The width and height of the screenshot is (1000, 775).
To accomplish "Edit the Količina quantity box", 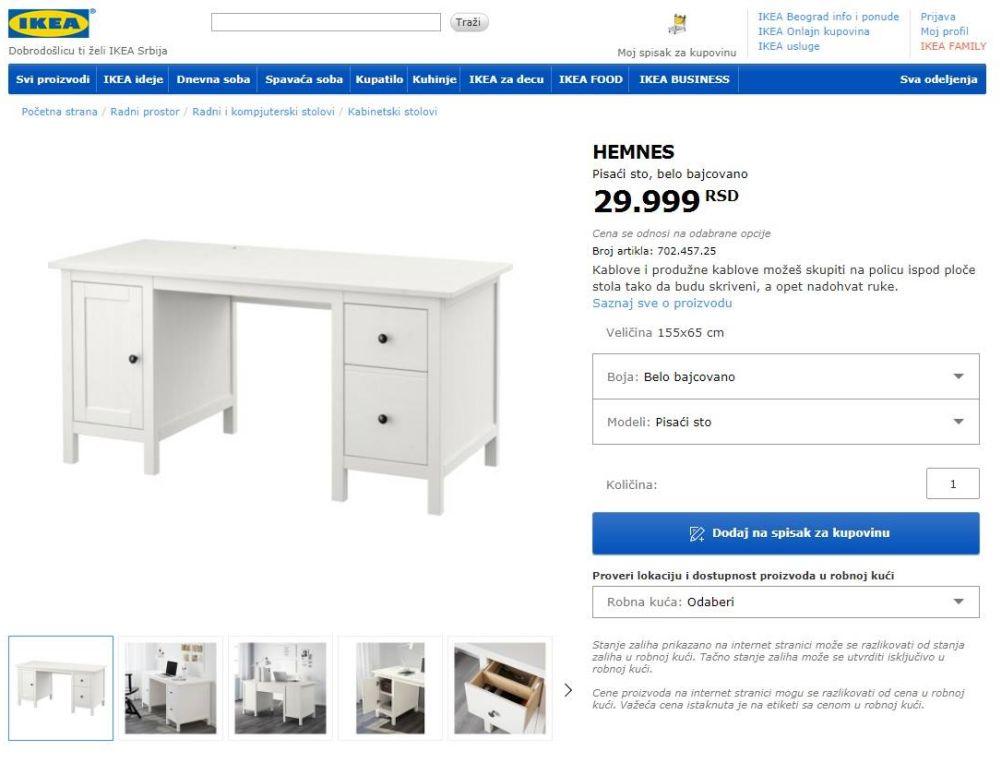I will point(952,483).
